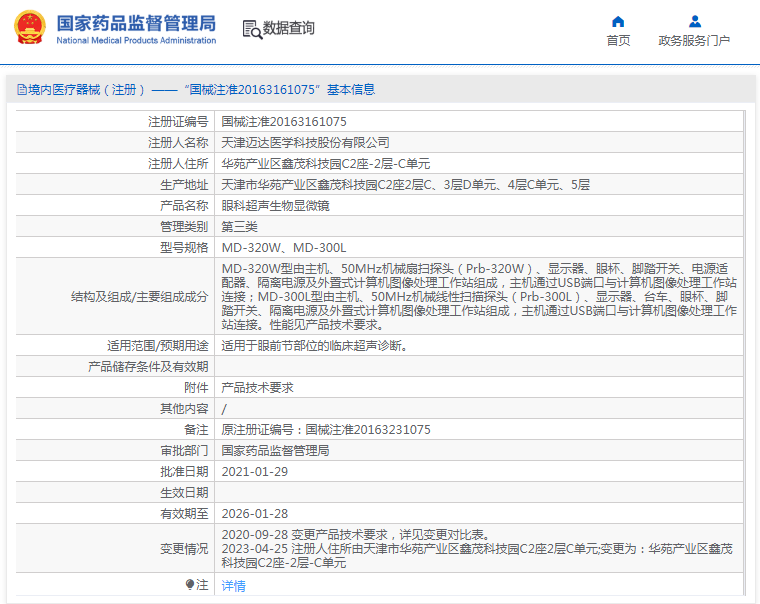Click the 型号规格 row label
The height and width of the screenshot is (604, 760).
[184, 248]
